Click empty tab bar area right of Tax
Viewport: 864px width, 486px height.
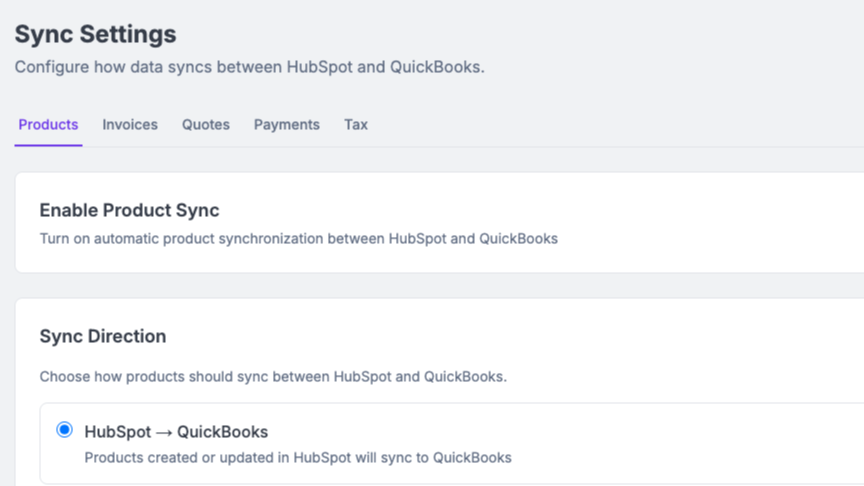(600, 125)
